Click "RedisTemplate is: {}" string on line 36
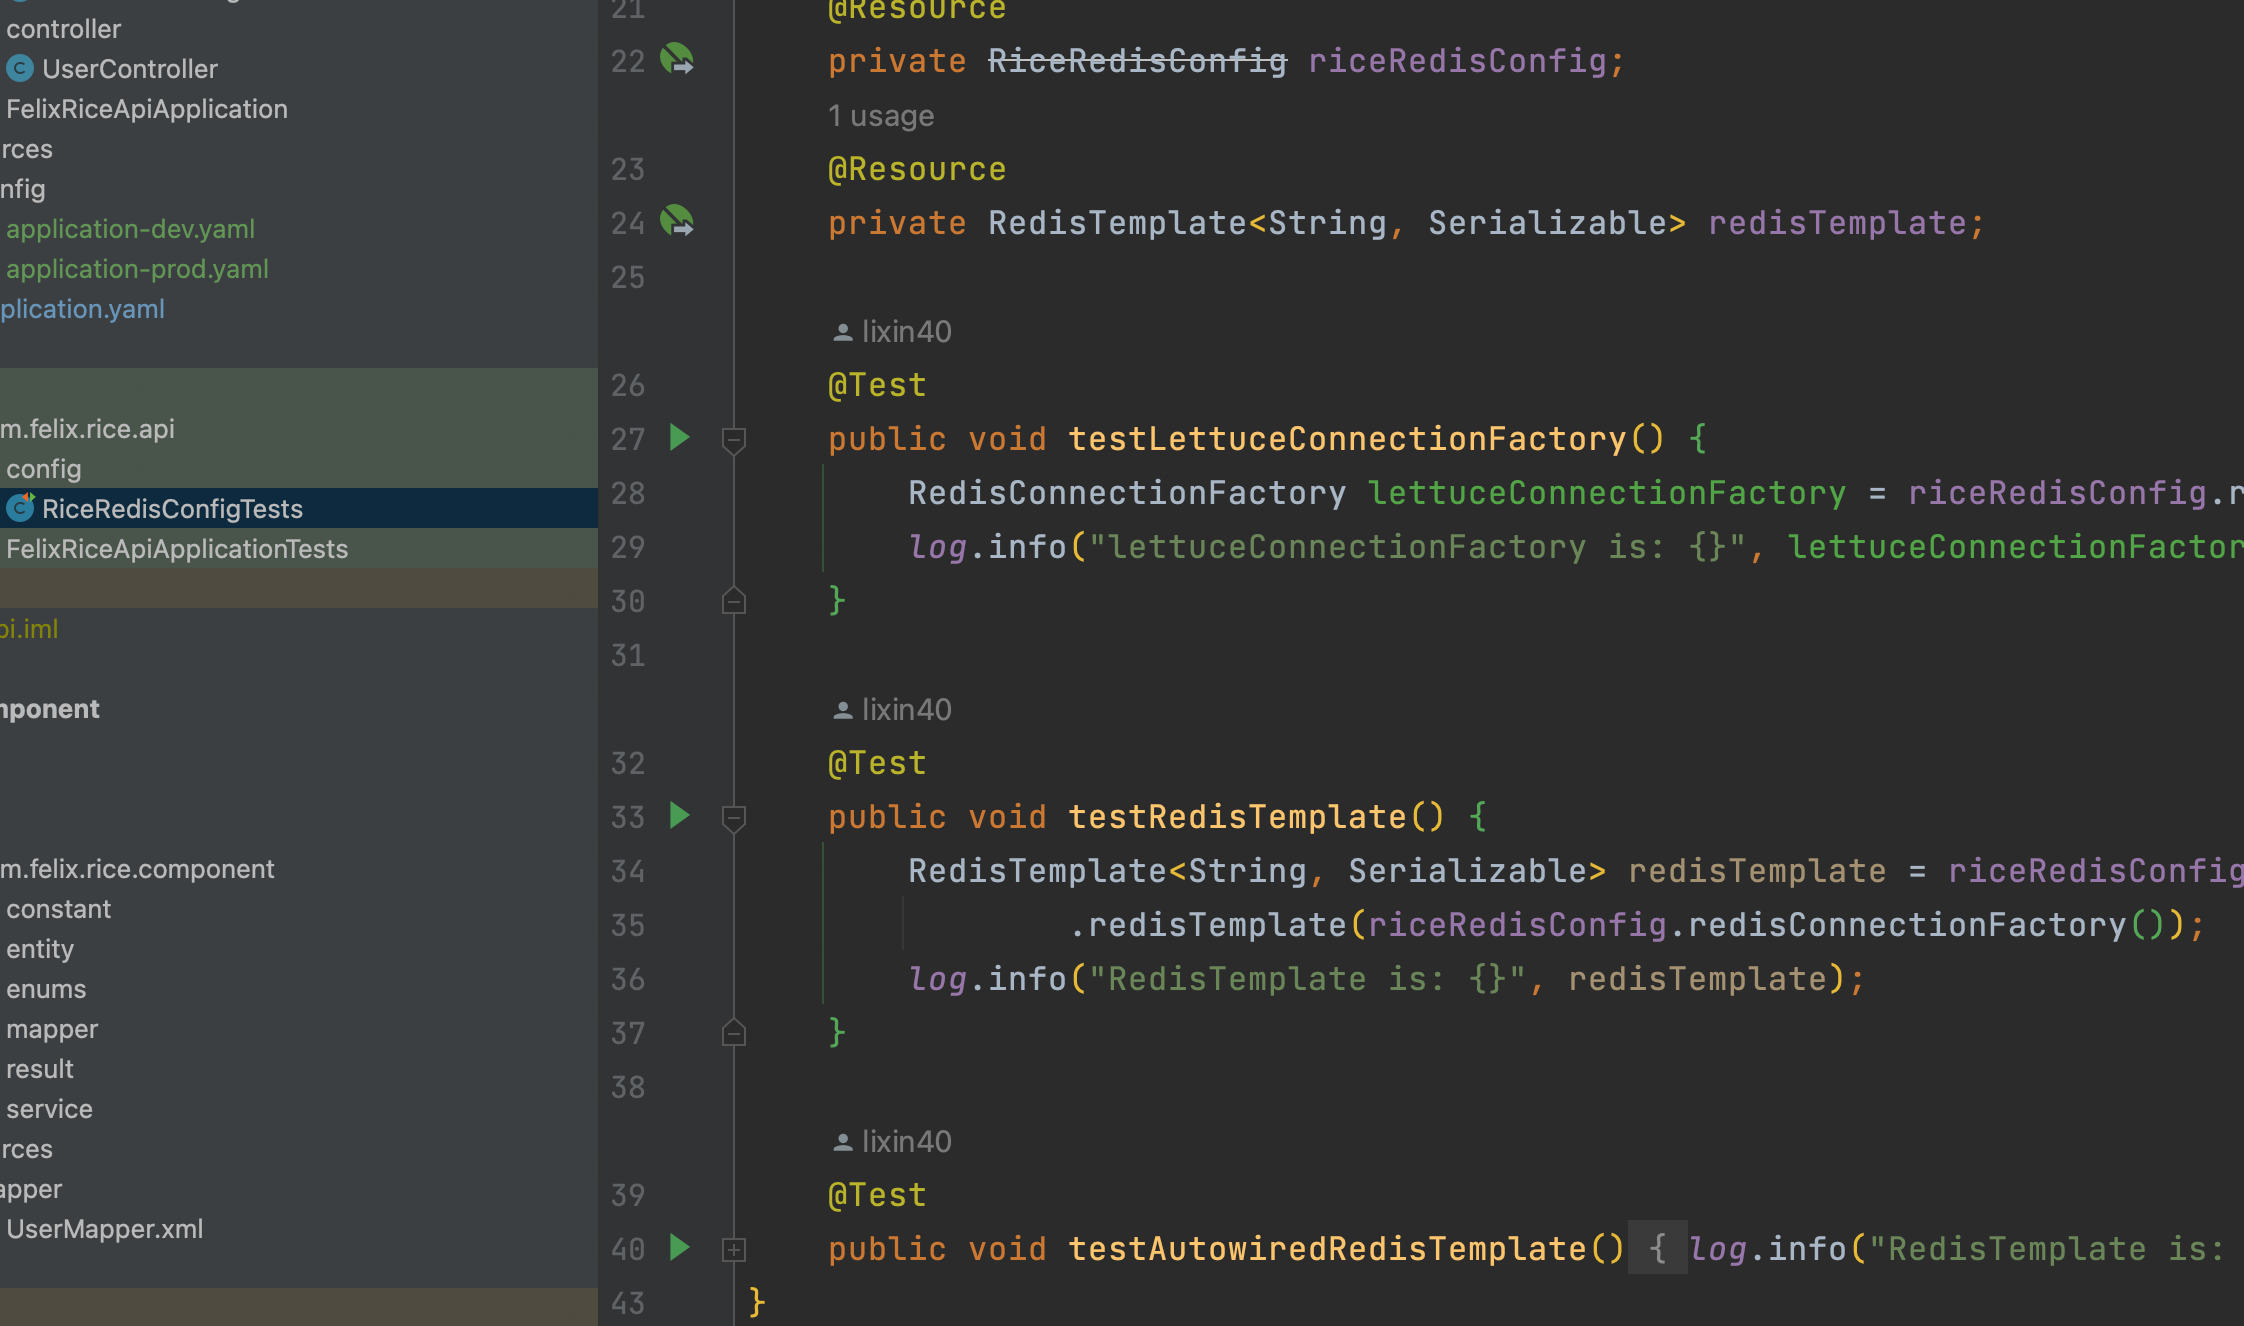Screen dimensions: 2244x1326 [x=1307, y=979]
